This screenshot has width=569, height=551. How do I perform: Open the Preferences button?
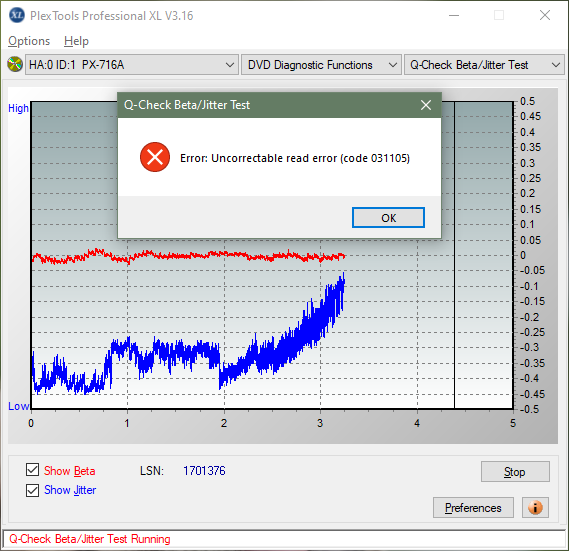pyautogui.click(x=473, y=507)
